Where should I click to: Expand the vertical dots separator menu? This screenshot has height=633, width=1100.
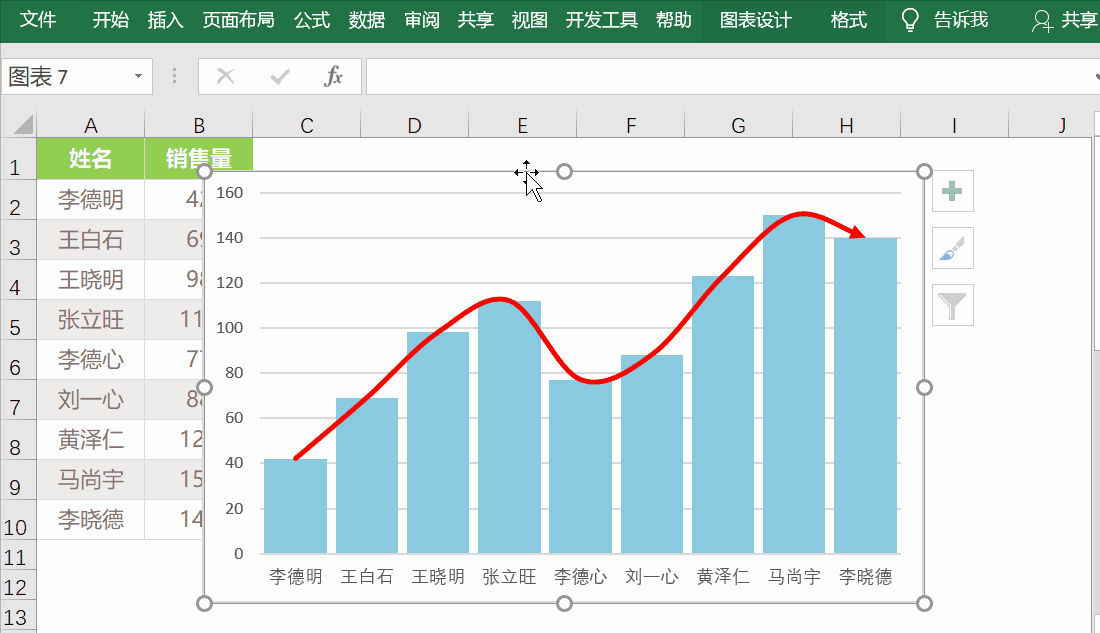[173, 76]
